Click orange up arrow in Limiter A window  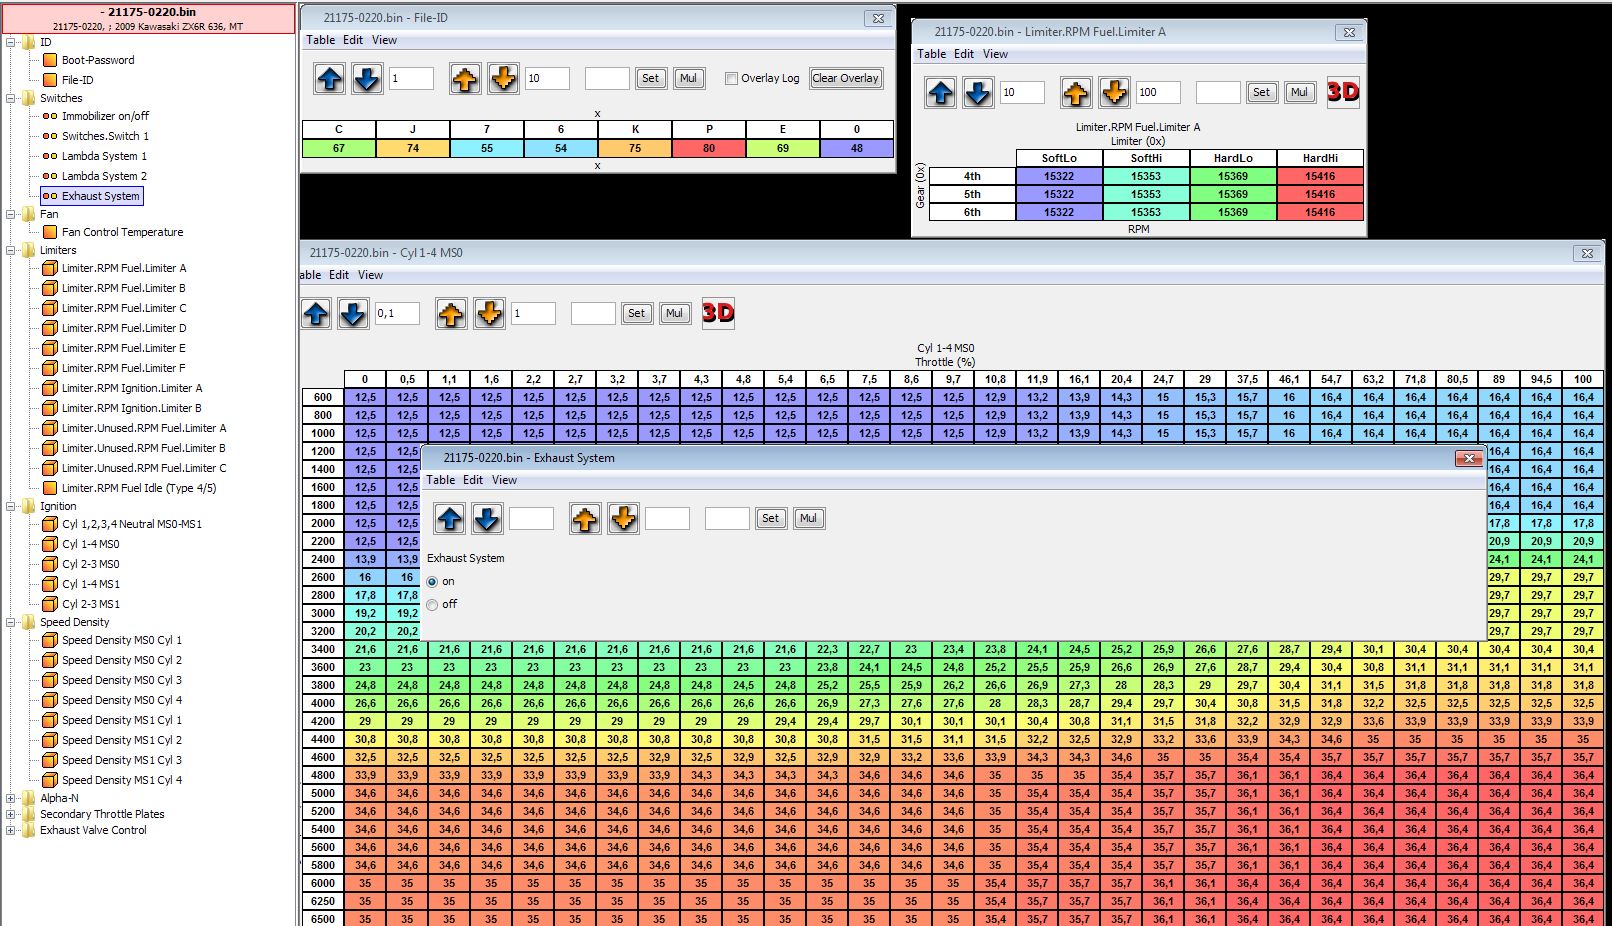click(x=1075, y=93)
